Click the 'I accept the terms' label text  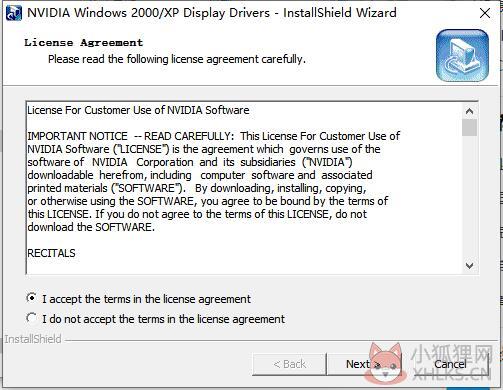click(x=146, y=299)
